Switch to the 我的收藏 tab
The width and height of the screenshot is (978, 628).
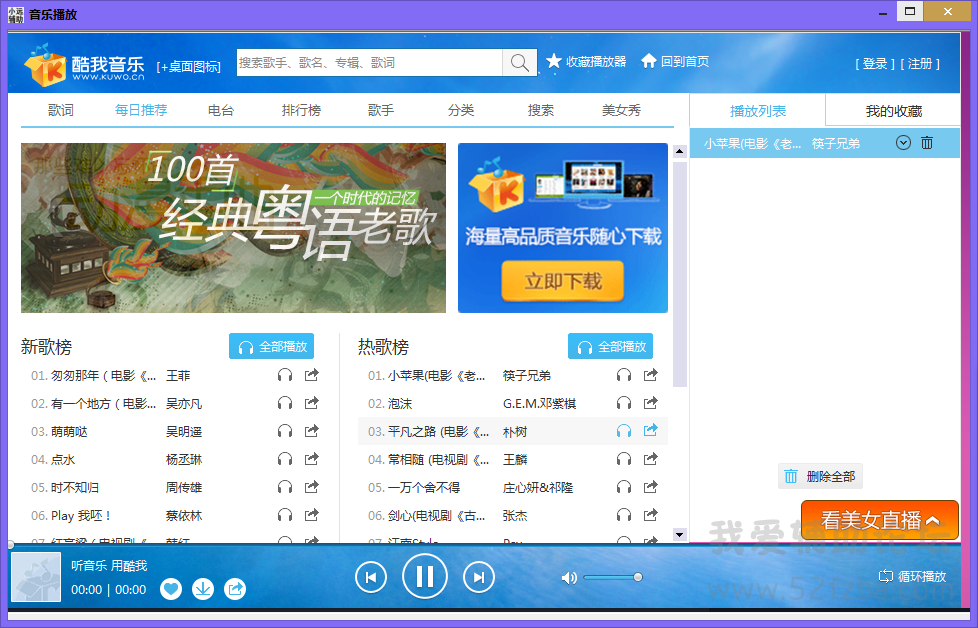pyautogui.click(x=893, y=111)
